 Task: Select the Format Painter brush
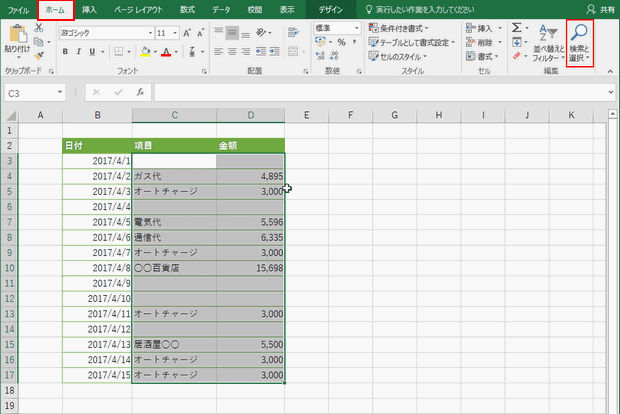tap(38, 56)
